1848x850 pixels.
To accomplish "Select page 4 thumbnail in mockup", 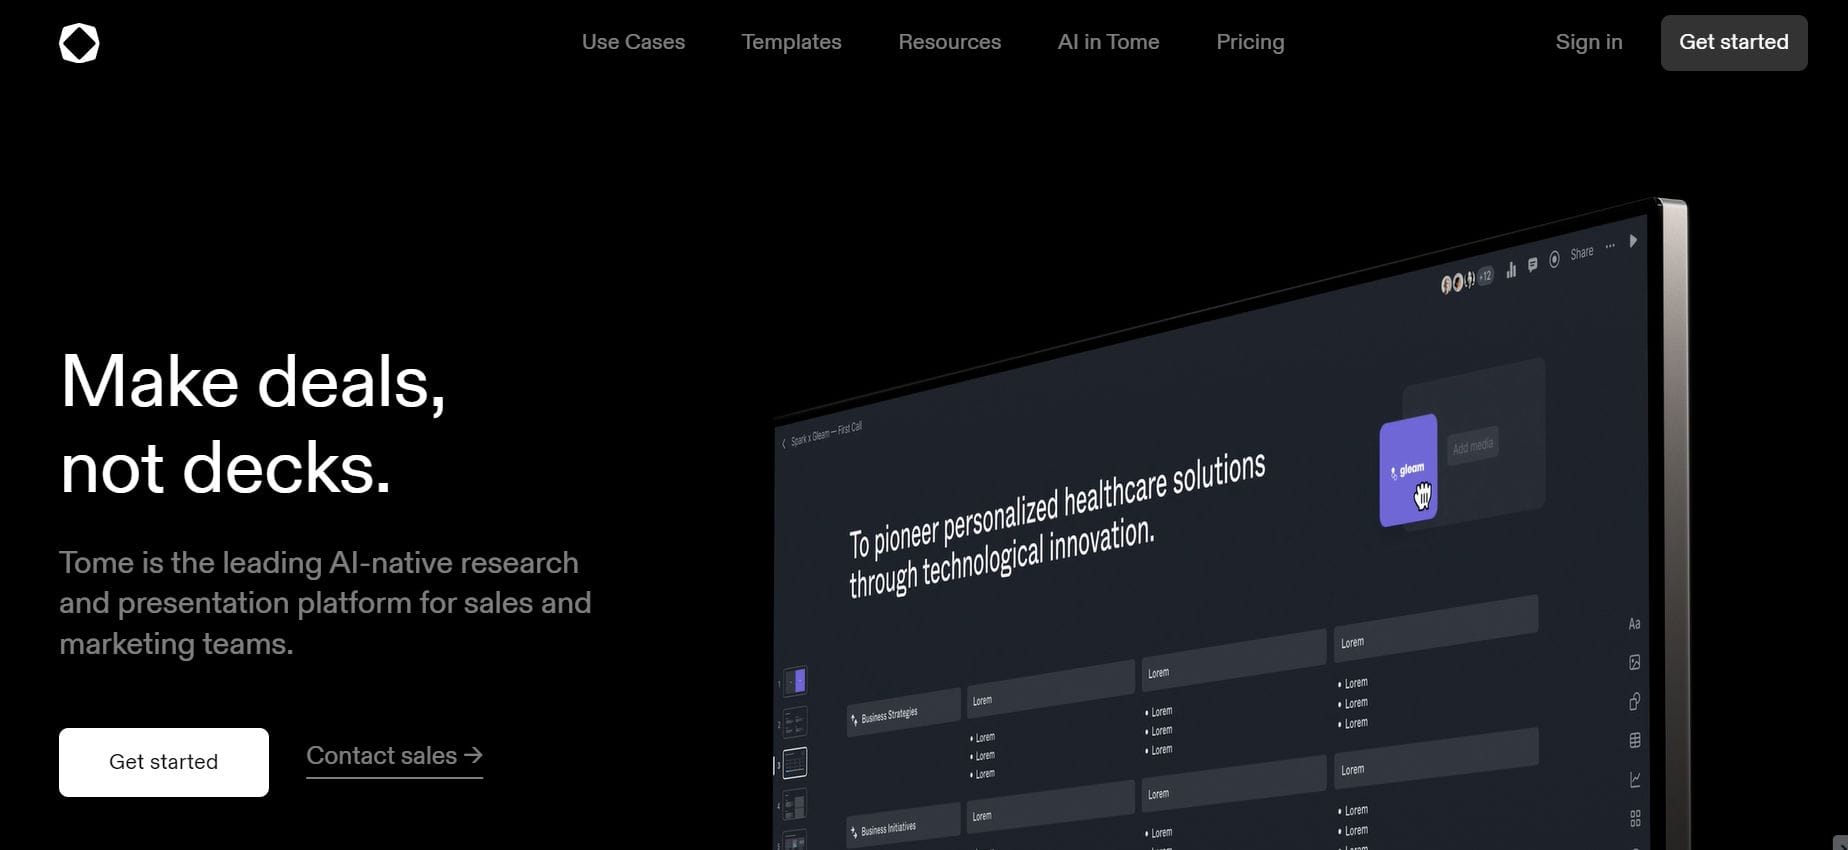I will [x=795, y=804].
